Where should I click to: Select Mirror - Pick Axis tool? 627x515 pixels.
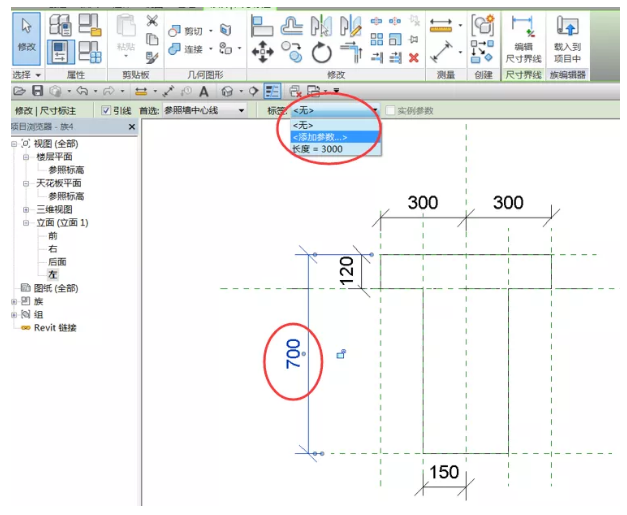(x=321, y=26)
